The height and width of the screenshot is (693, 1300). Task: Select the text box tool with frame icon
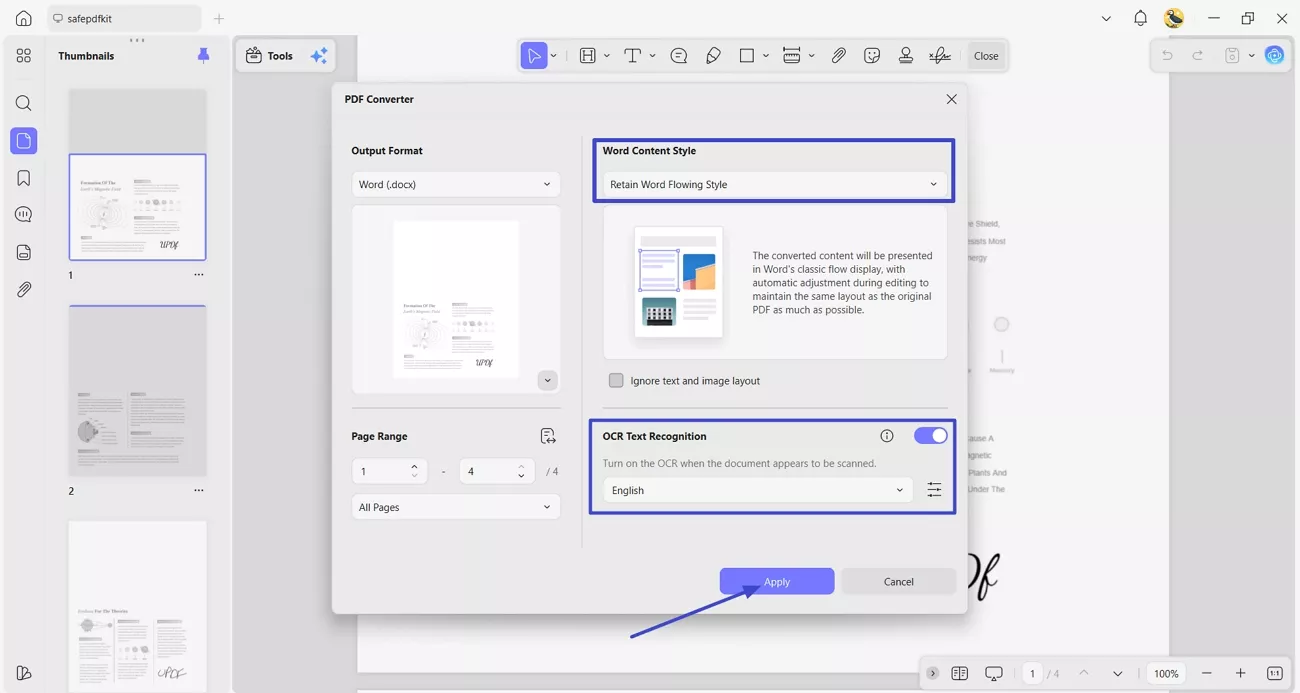pos(588,56)
